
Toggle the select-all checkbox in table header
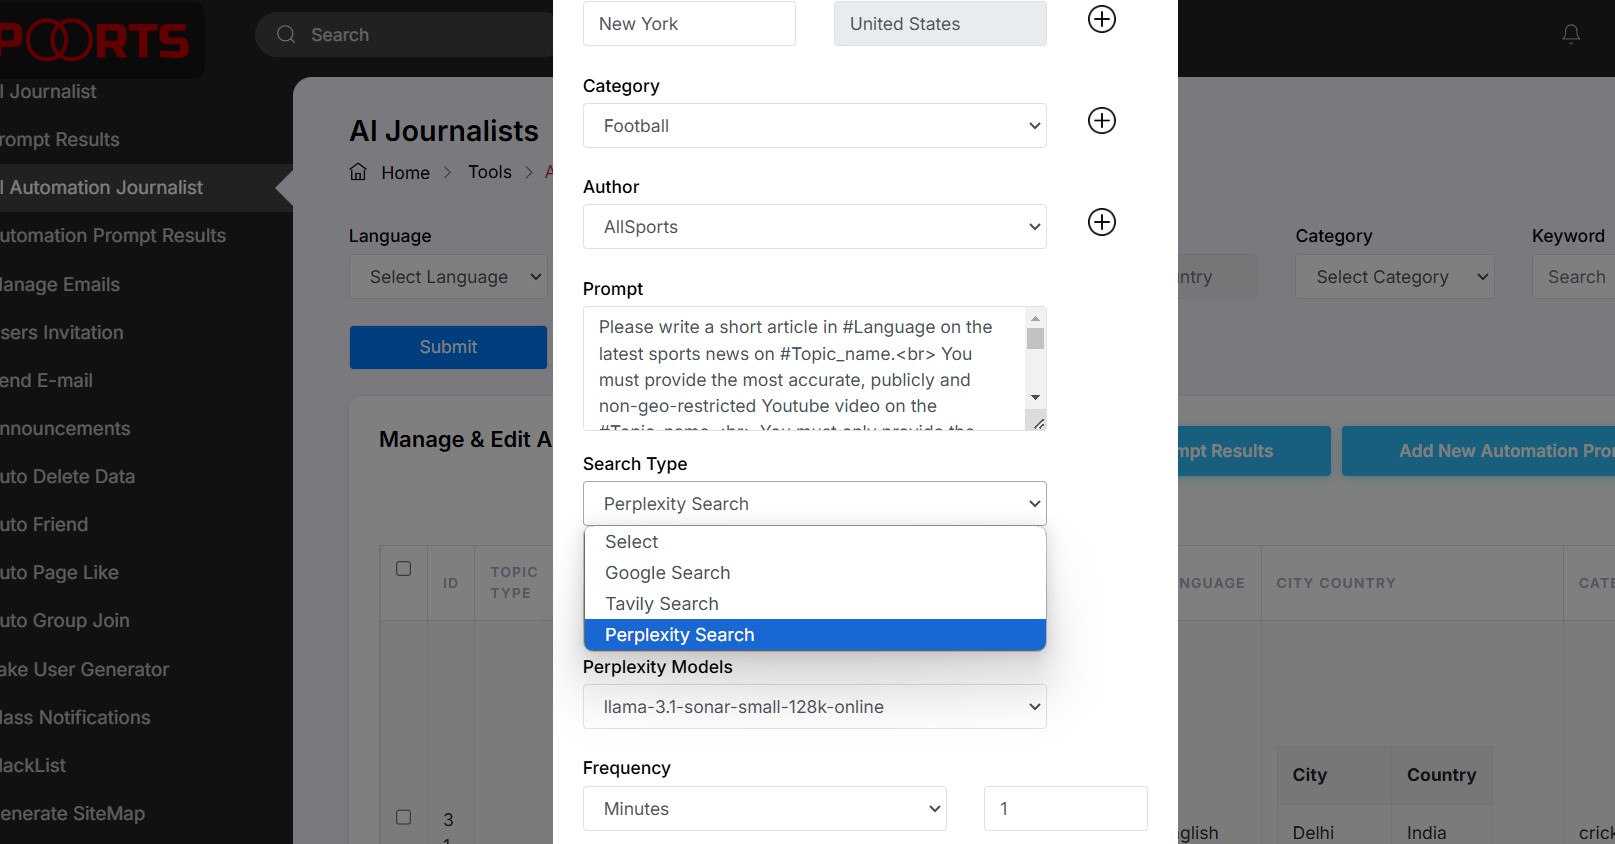click(x=403, y=569)
